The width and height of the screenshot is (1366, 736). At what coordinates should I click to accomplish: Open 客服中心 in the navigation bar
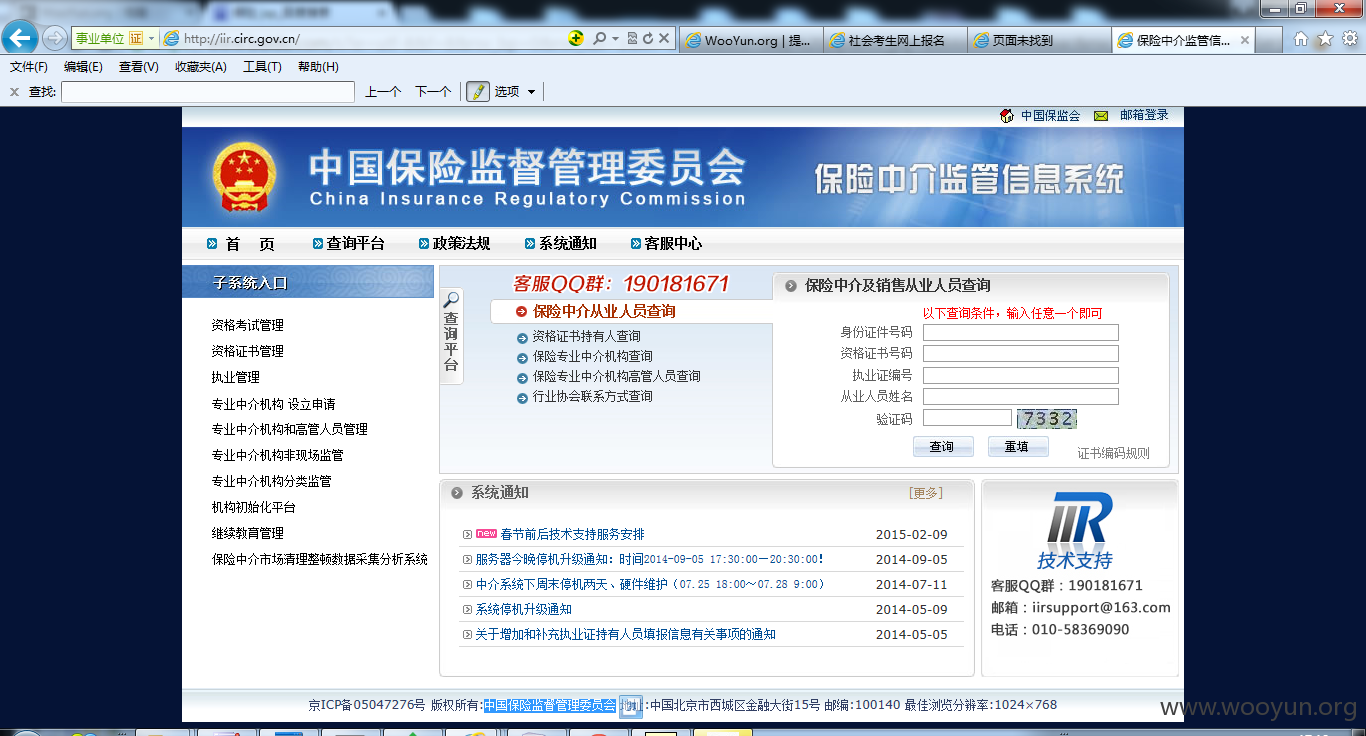[673, 244]
